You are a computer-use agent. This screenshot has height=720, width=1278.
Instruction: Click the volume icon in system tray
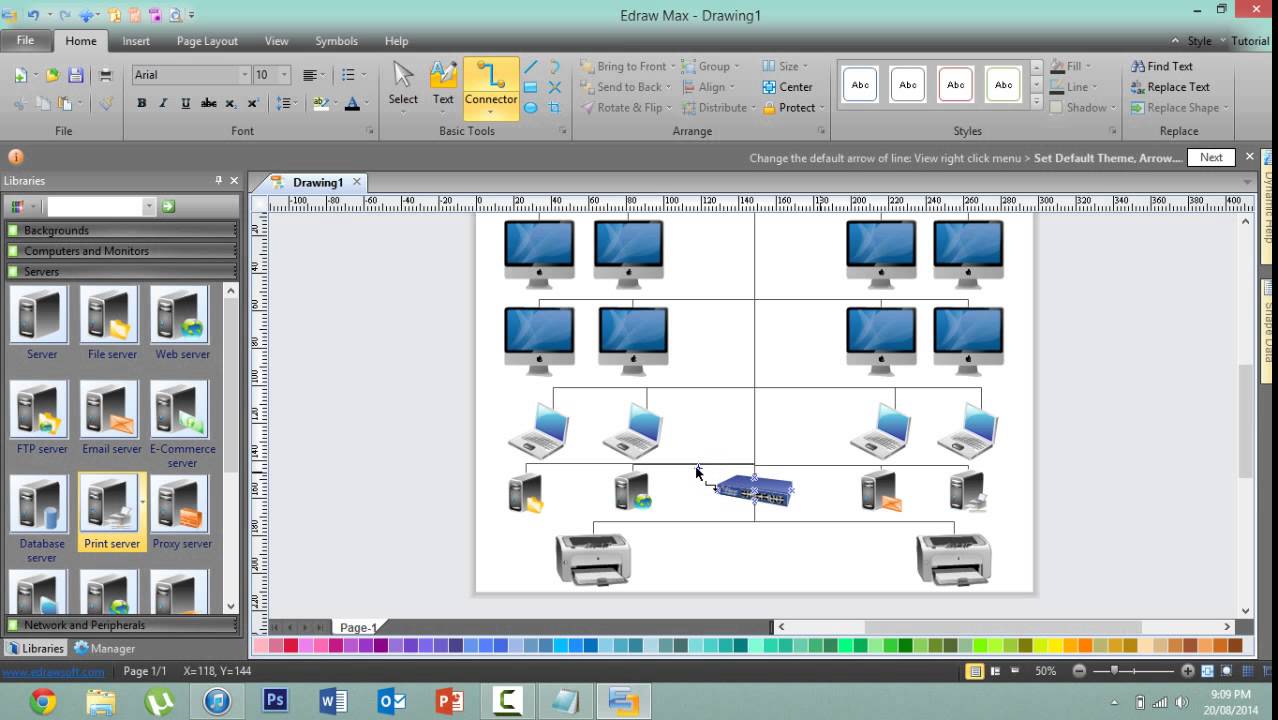(x=1183, y=702)
